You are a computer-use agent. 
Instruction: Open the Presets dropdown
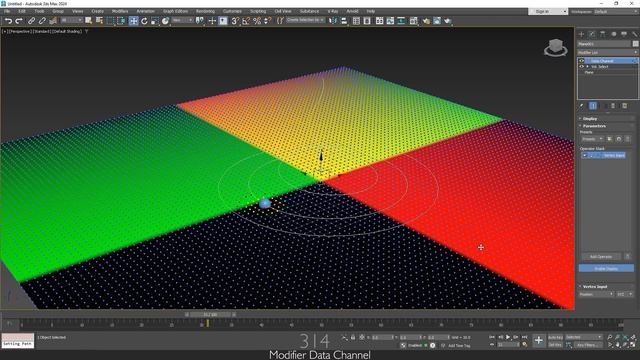592,139
